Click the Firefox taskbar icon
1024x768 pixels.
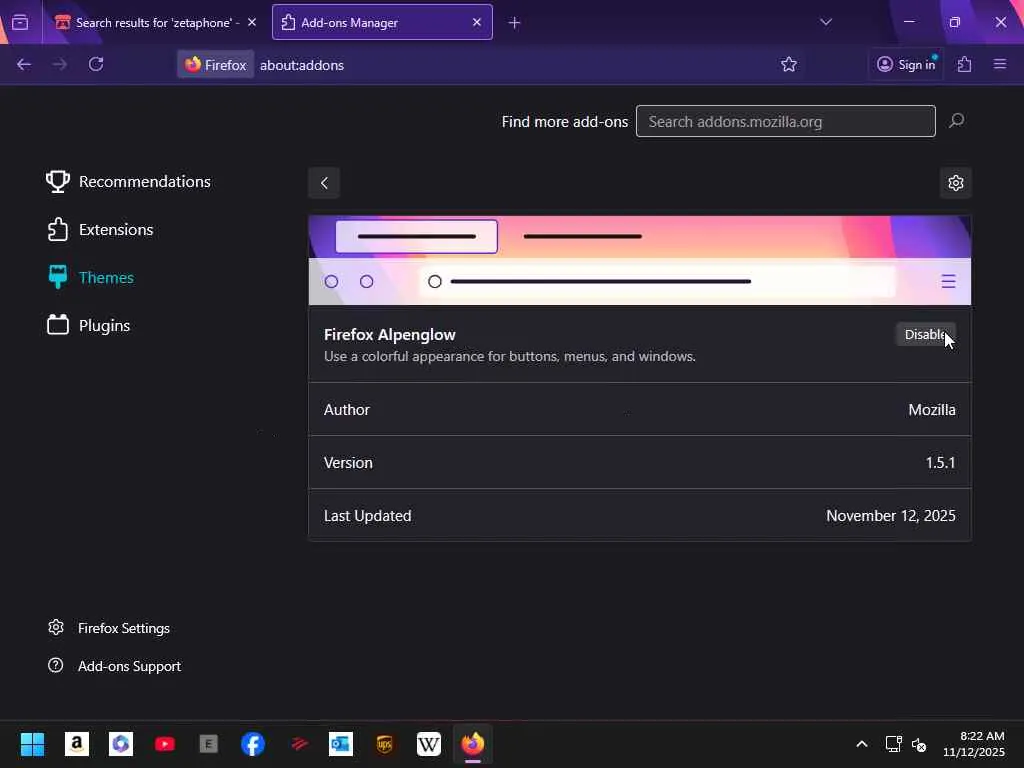click(x=473, y=744)
